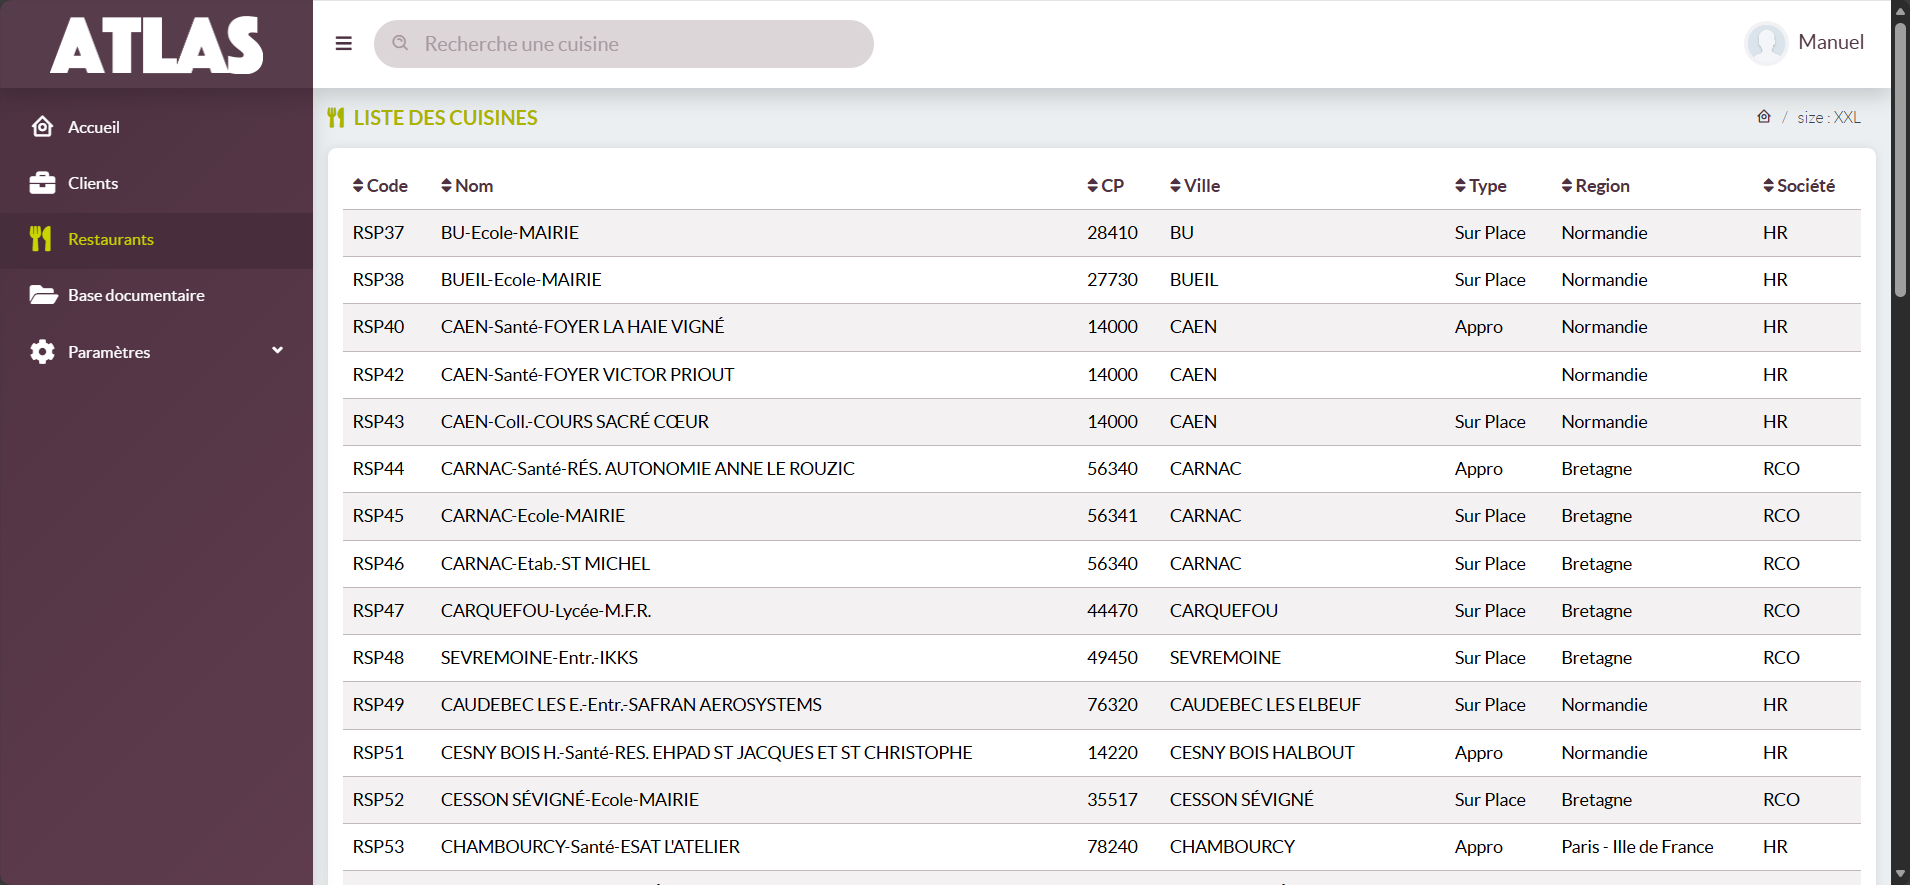Click the CAUDEBEC LES ELBEUF city cell
Screen dimensions: 1910x885
click(1266, 705)
